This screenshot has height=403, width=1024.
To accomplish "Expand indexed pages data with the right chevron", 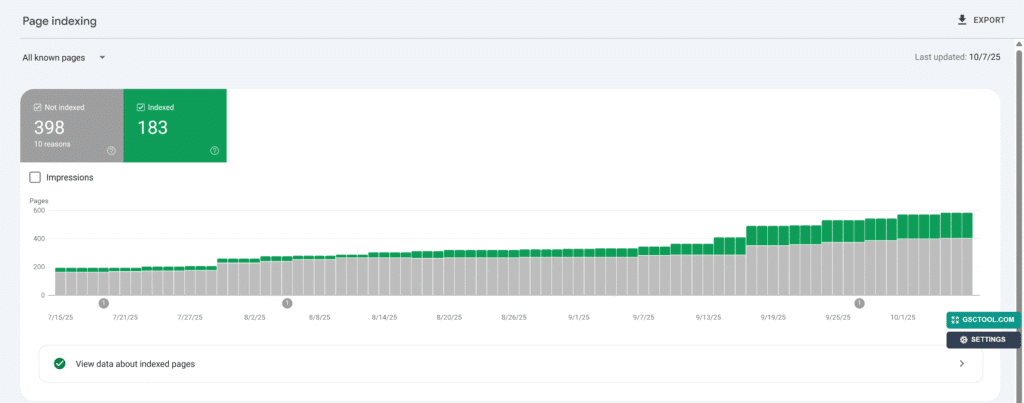I will (962, 364).
